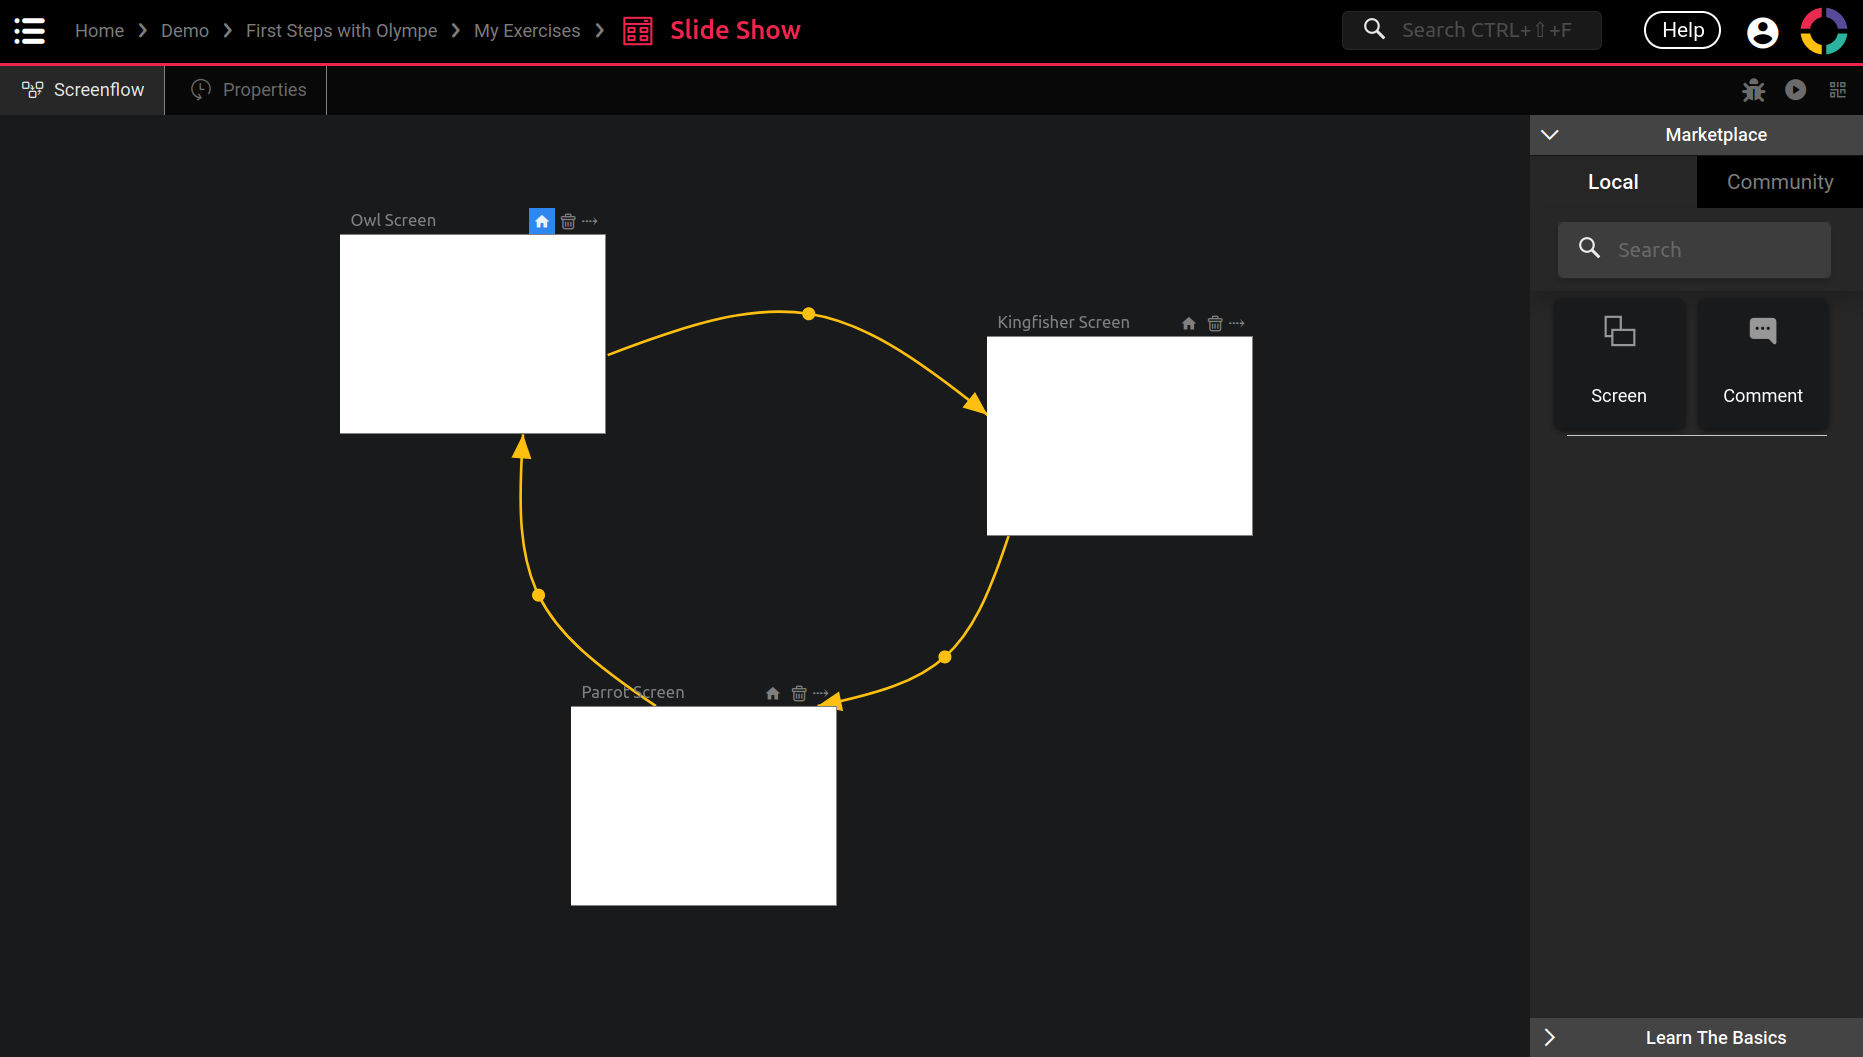Open the hamburger main menu
The image size is (1863, 1057).
click(30, 31)
